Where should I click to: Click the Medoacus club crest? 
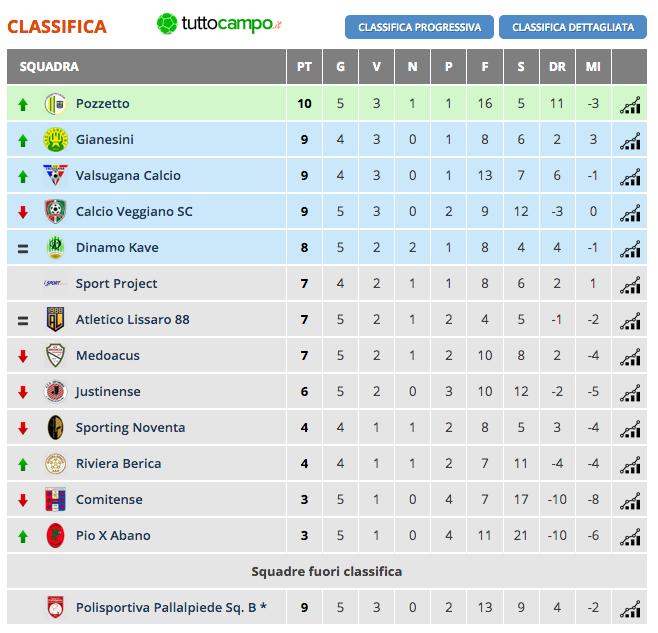click(x=55, y=355)
